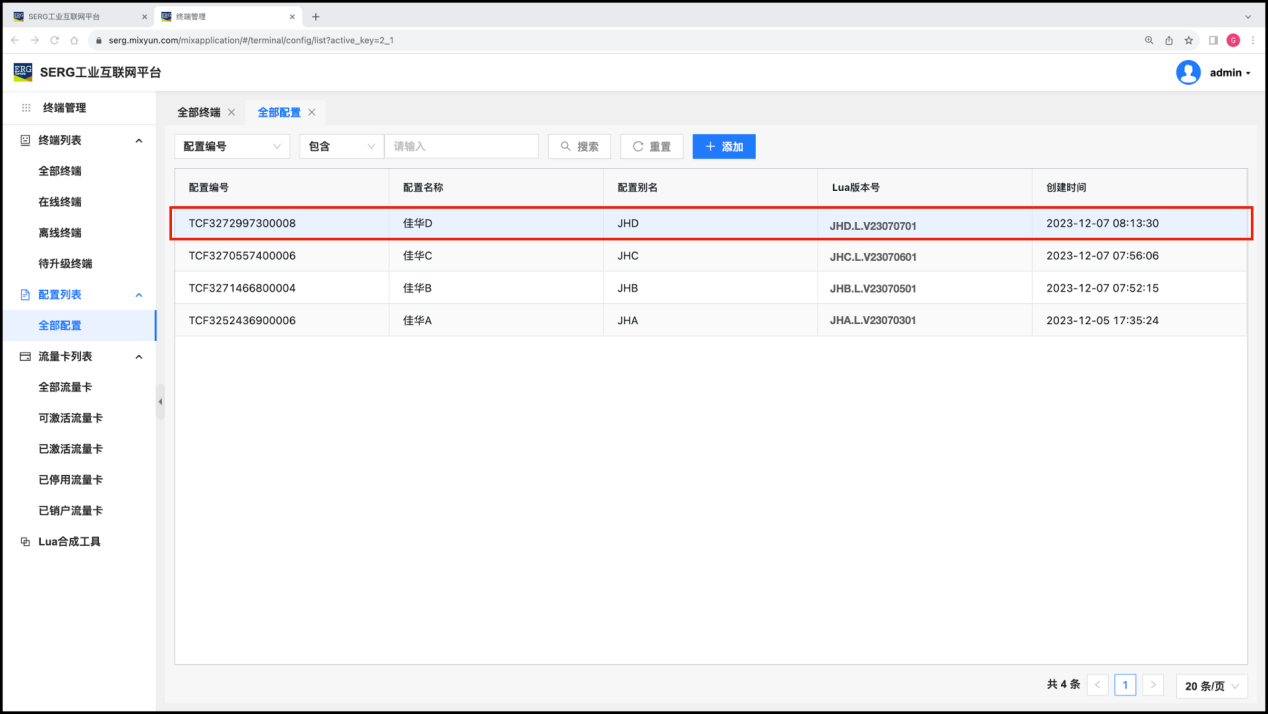Click the 请输入 search input field
1268x714 pixels.
pos(461,146)
